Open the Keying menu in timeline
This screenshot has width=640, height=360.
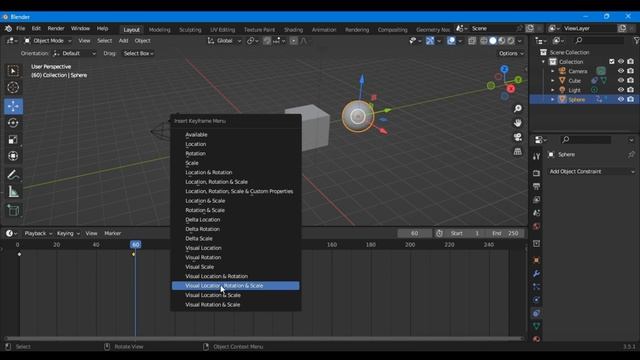[x=68, y=233]
